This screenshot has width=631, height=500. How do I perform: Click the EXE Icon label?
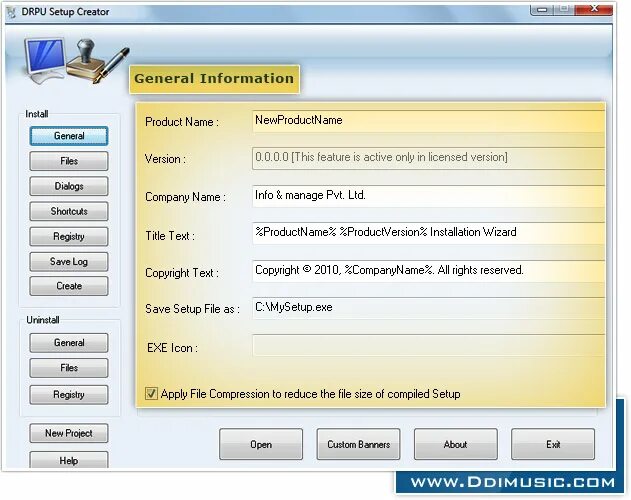(x=172, y=348)
